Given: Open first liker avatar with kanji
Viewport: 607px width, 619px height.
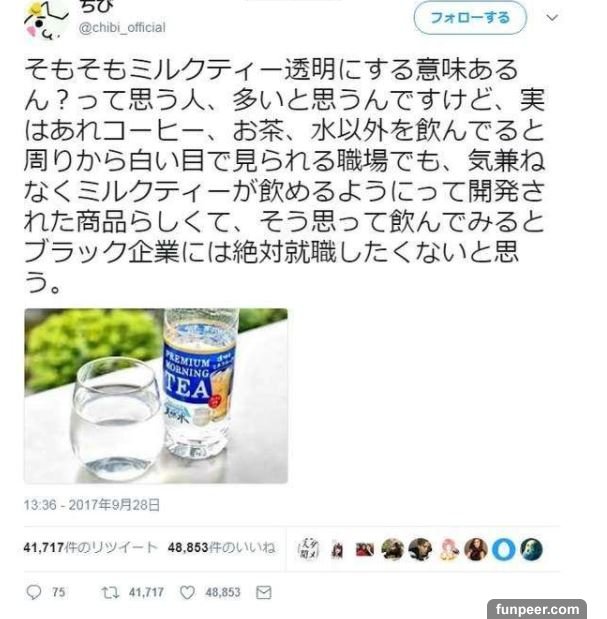Looking at the screenshot, I should (309, 550).
